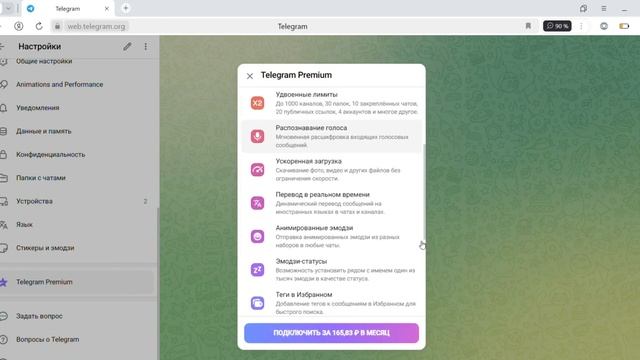Click the edit profile pencil icon

tap(127, 47)
